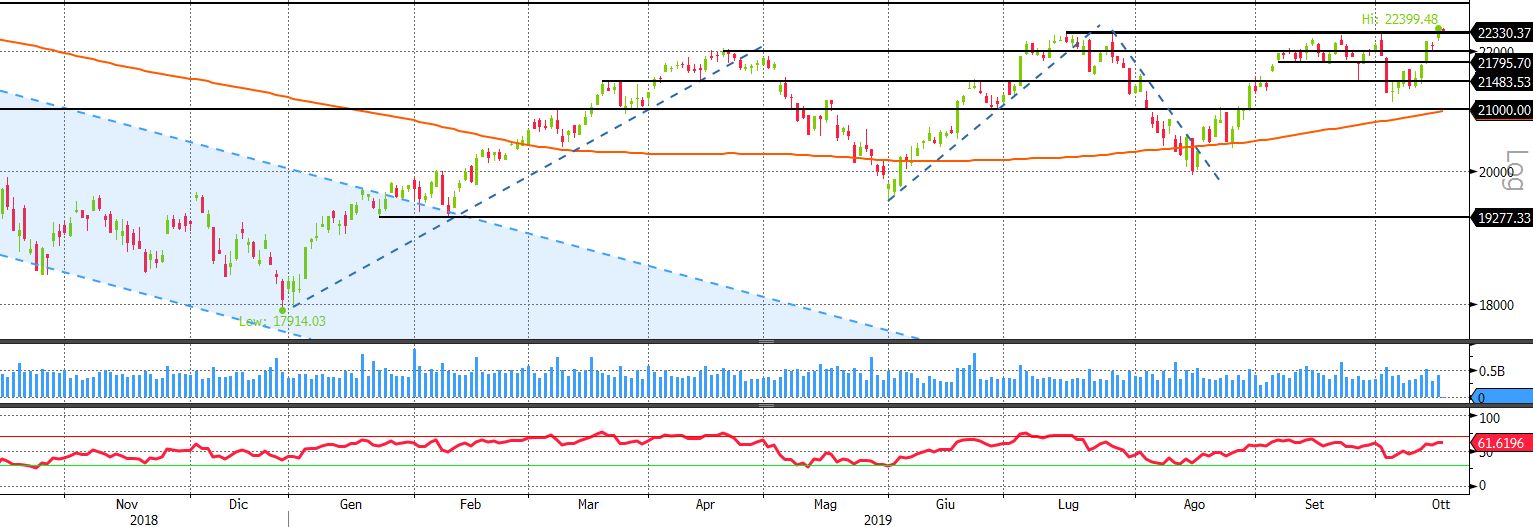This screenshot has height=527, width=1533.
Task: Click the Low: 17914.03 annotation
Action: click(282, 321)
